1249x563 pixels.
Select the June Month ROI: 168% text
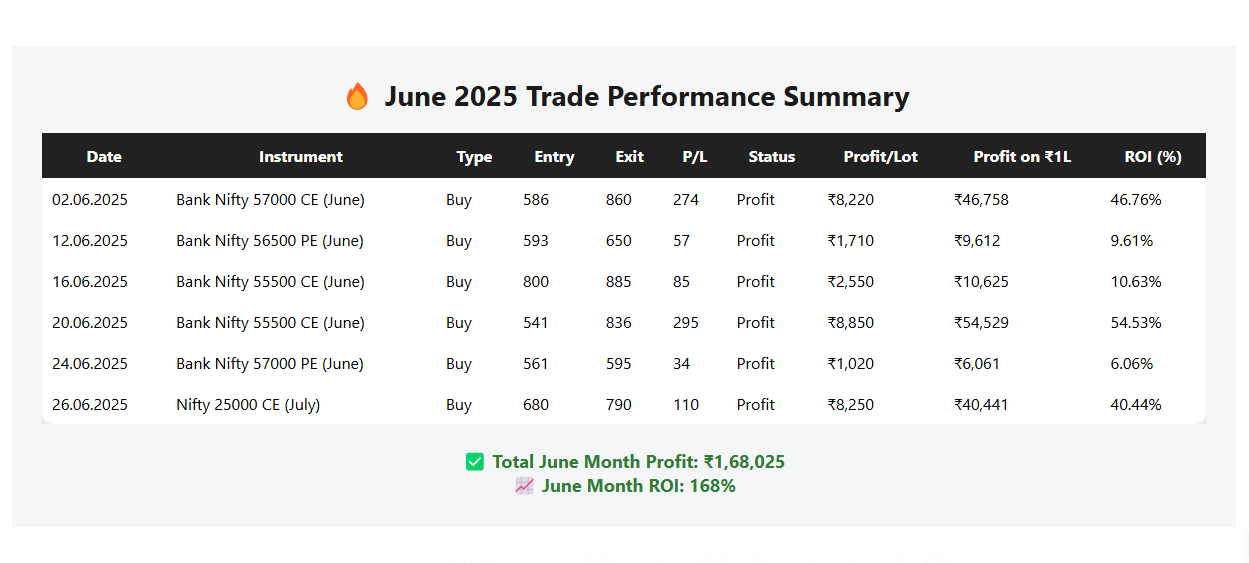pos(638,486)
